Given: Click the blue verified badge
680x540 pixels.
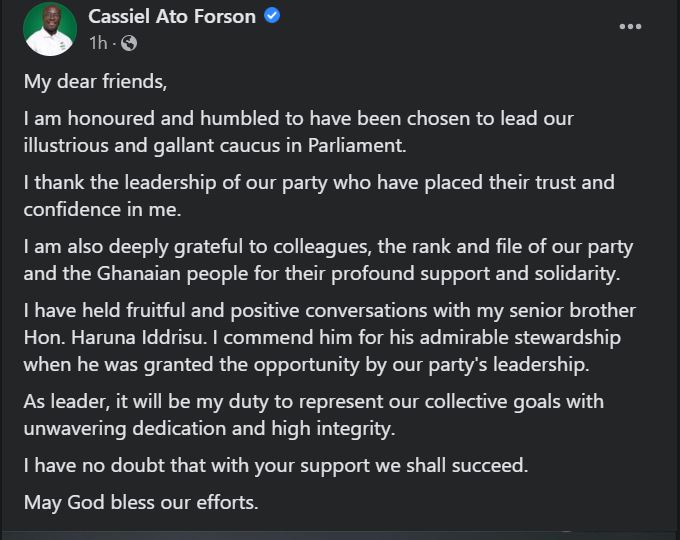Looking at the screenshot, I should pos(272,16).
